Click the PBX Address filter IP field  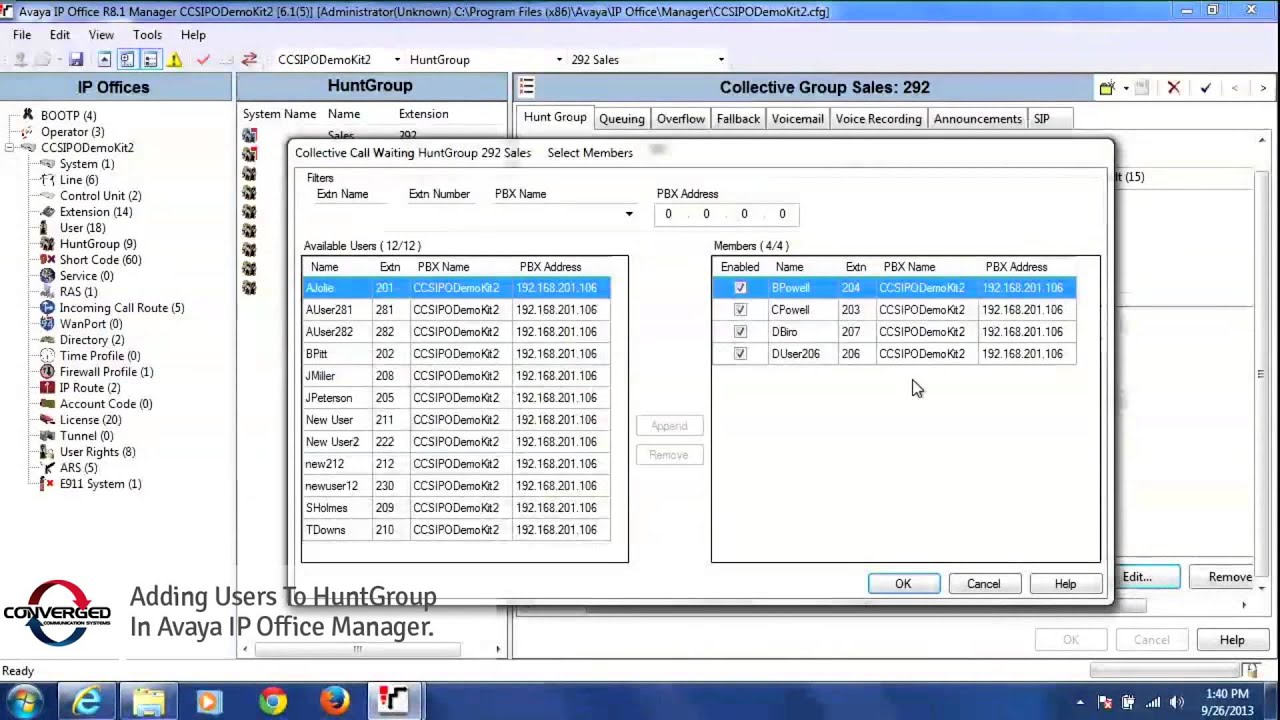[x=725, y=214]
